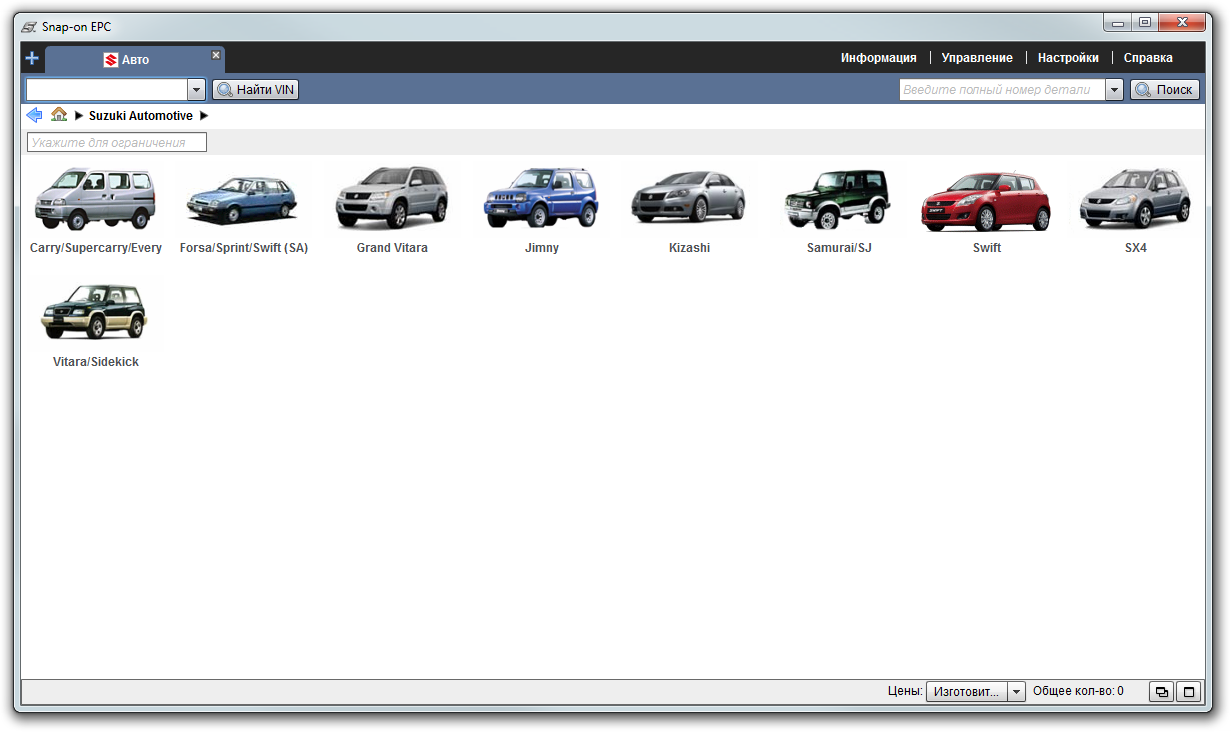
Task: Click the Carry/Supercarry/Every label
Action: [x=96, y=248]
